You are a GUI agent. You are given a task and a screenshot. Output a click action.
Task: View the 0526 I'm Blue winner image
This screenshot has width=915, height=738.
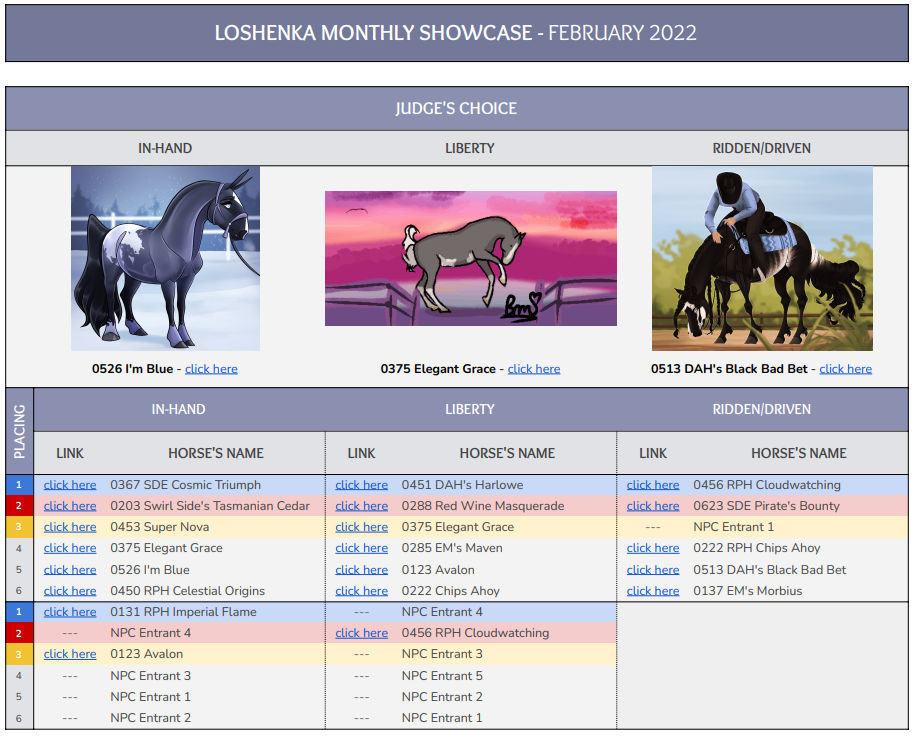click(x=165, y=258)
